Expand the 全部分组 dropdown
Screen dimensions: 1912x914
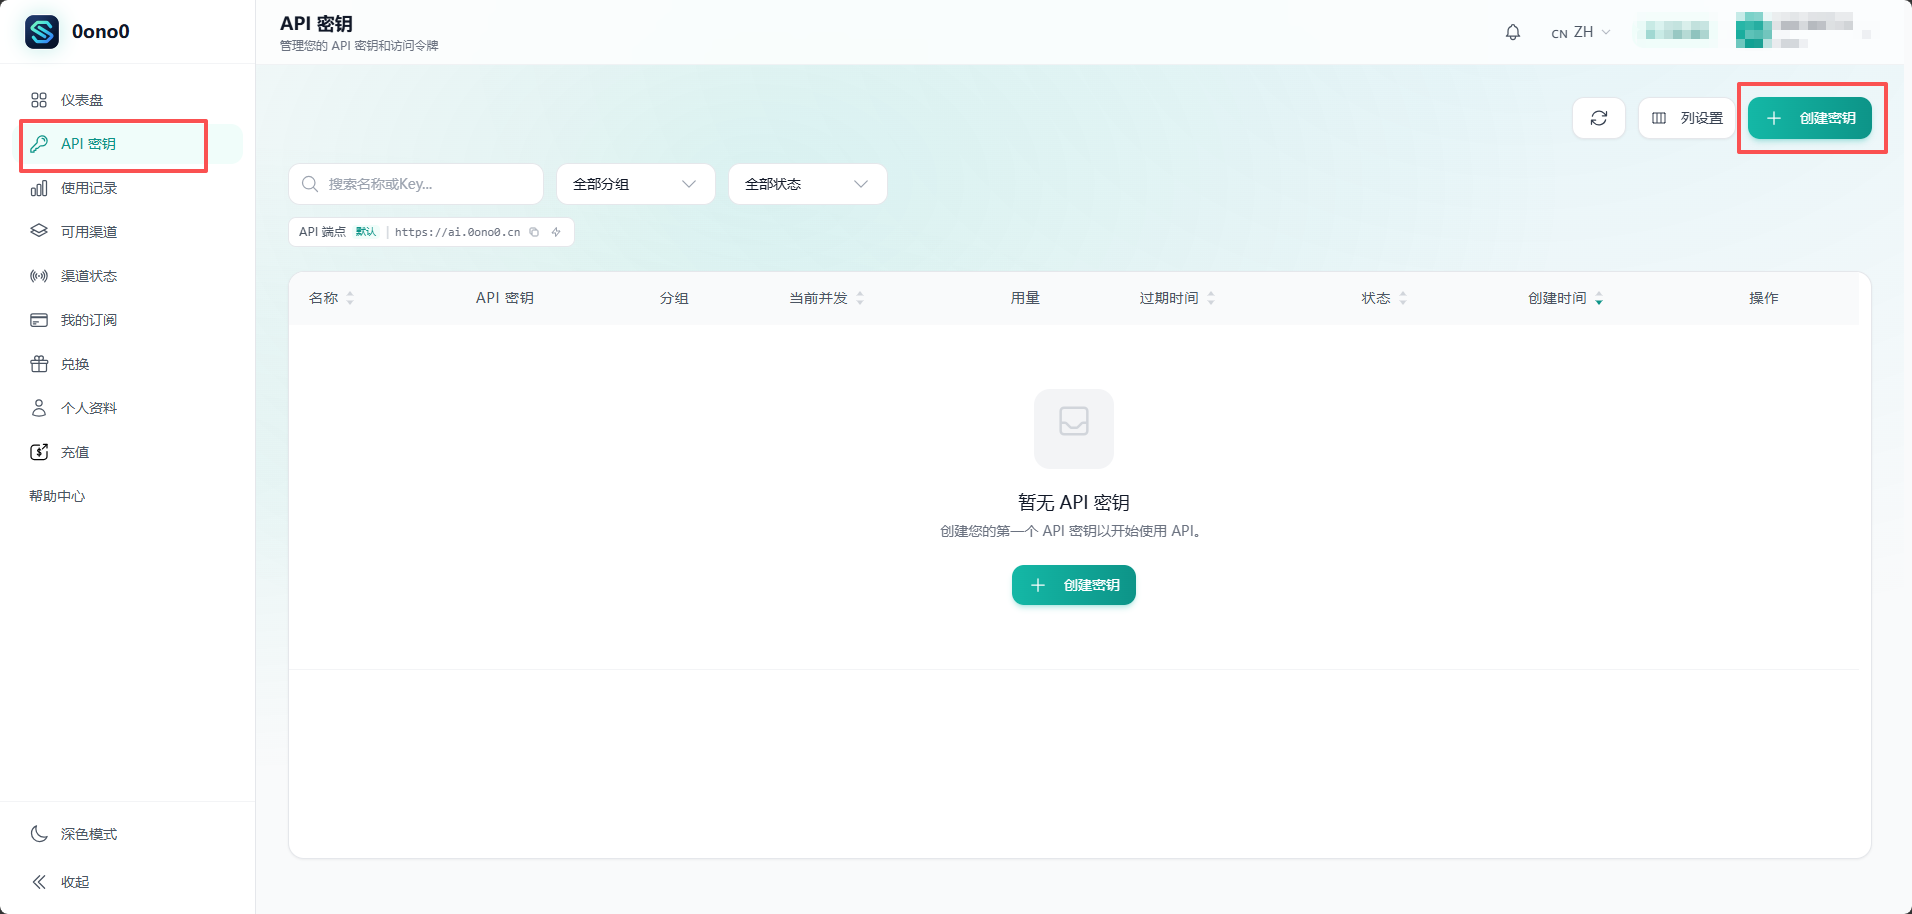(x=636, y=184)
